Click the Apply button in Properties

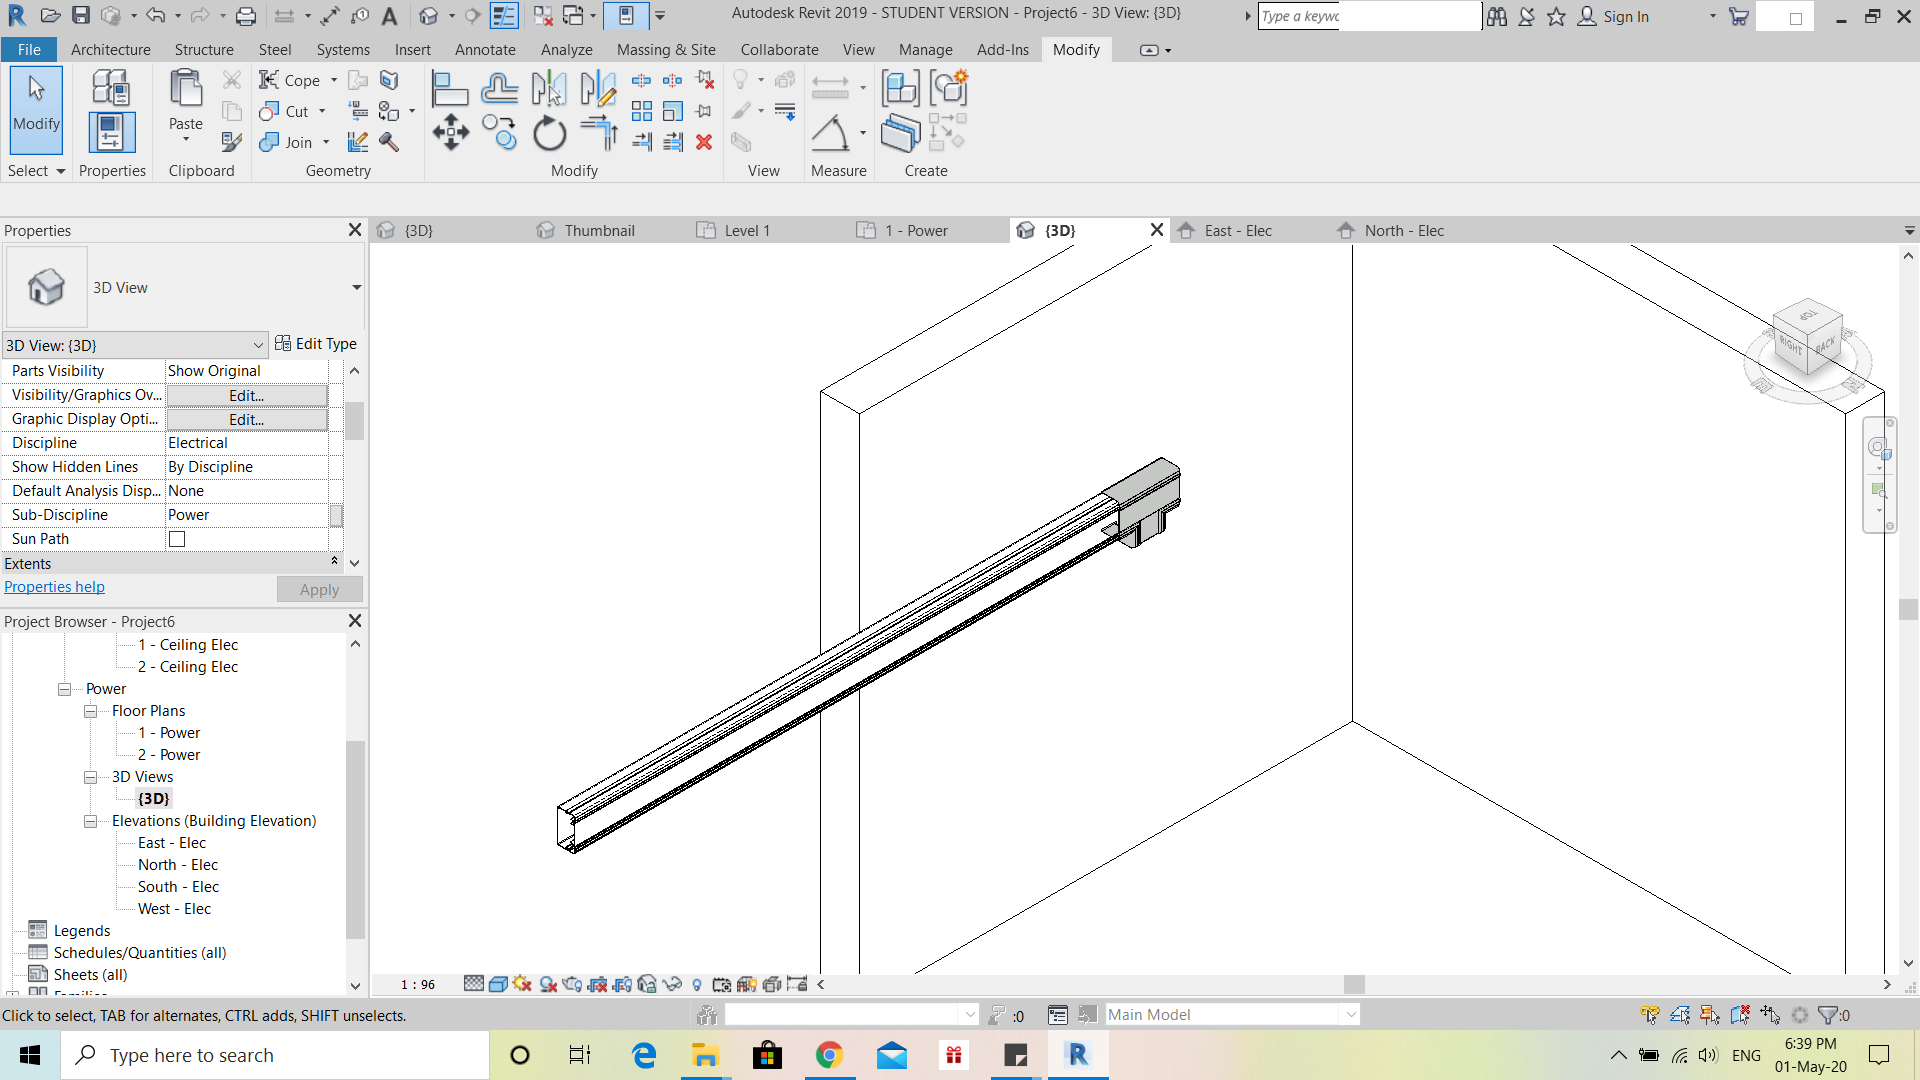tap(319, 589)
